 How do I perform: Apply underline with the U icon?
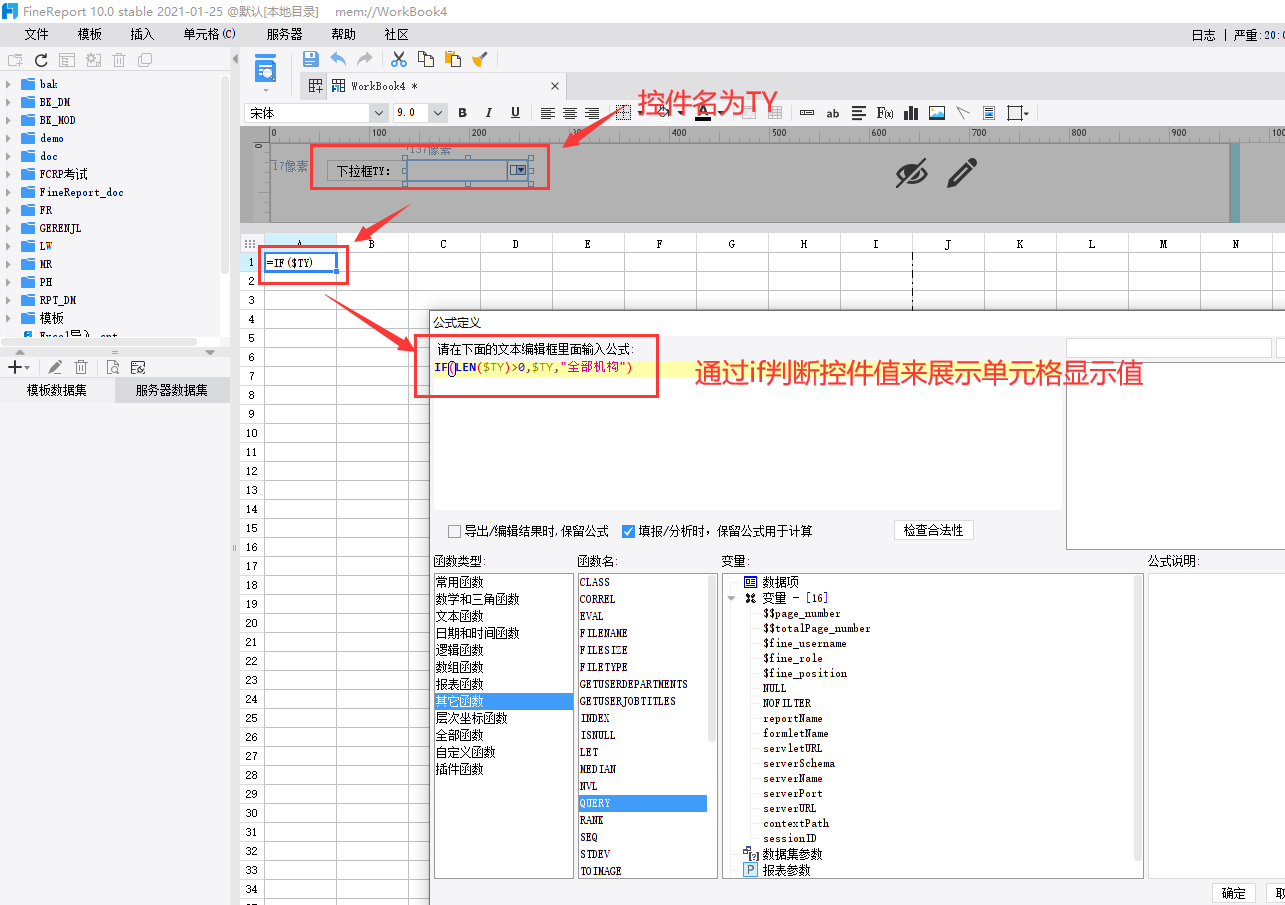515,113
